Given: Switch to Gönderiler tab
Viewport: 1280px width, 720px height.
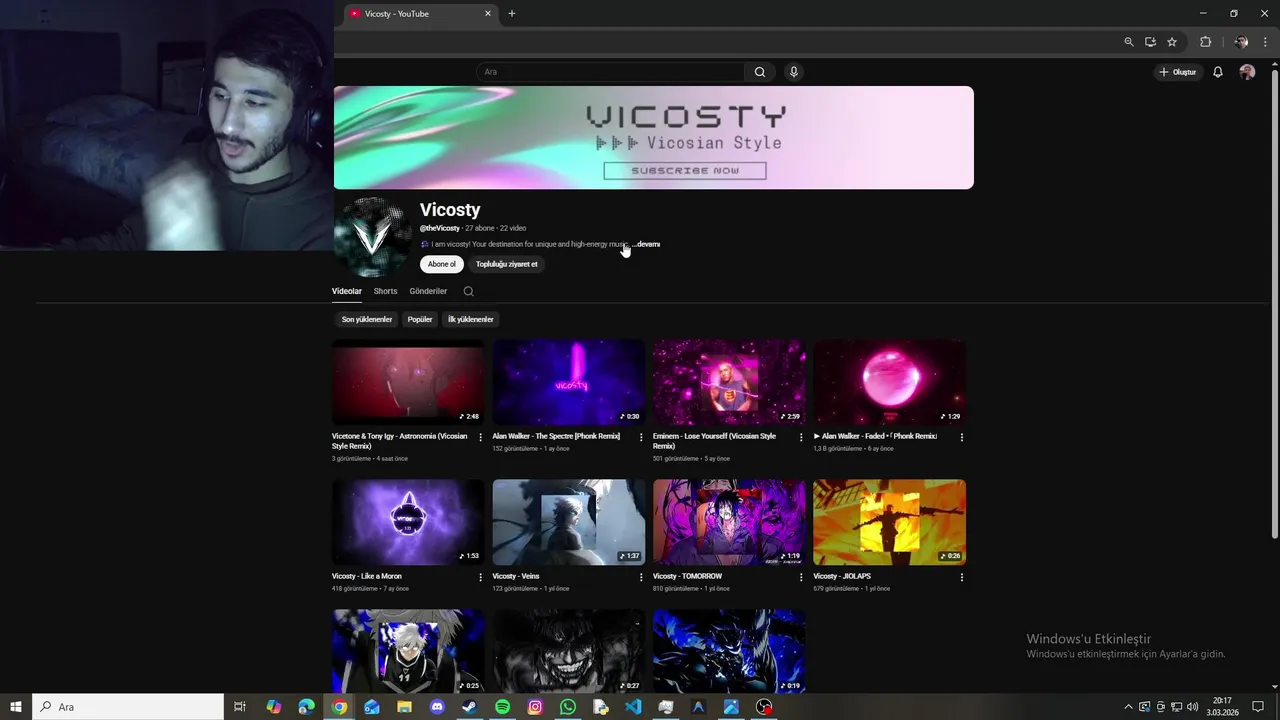Looking at the screenshot, I should click(x=428, y=291).
